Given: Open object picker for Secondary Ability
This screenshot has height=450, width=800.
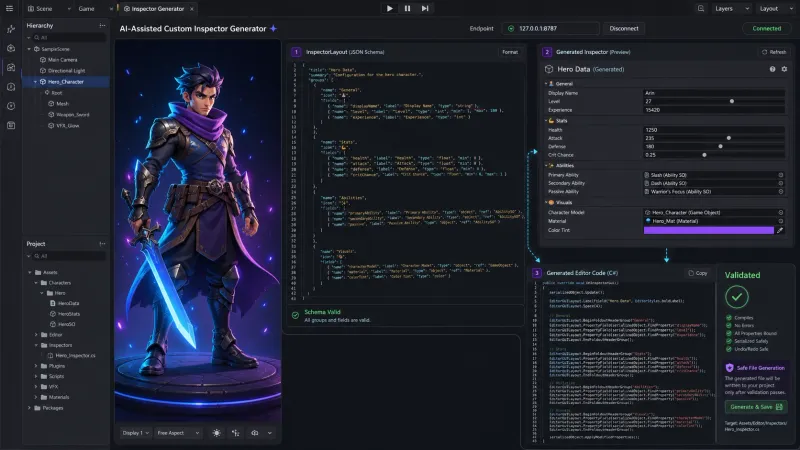Looking at the screenshot, I should coord(781,183).
